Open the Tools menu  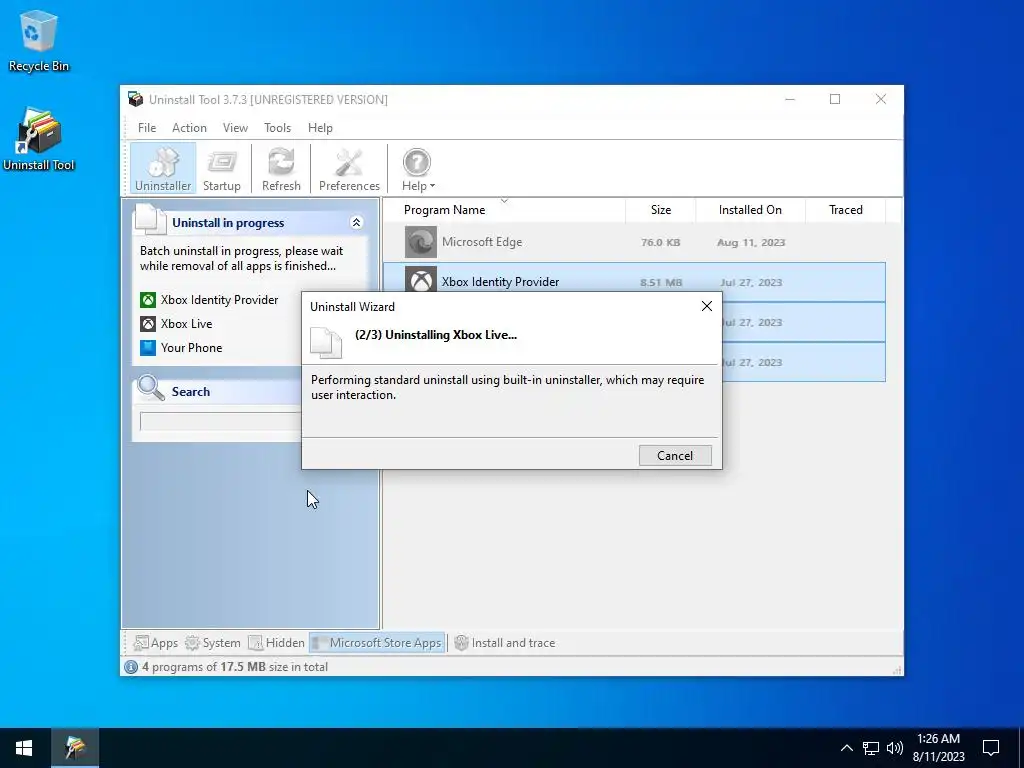tap(278, 128)
